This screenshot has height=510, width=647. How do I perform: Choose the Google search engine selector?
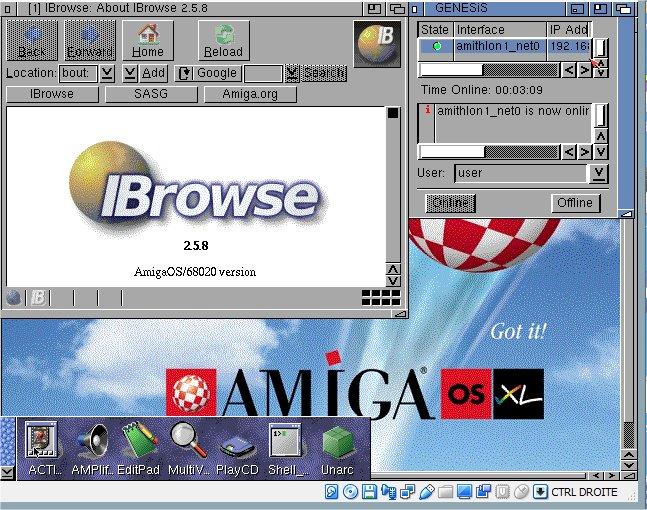pos(208,73)
